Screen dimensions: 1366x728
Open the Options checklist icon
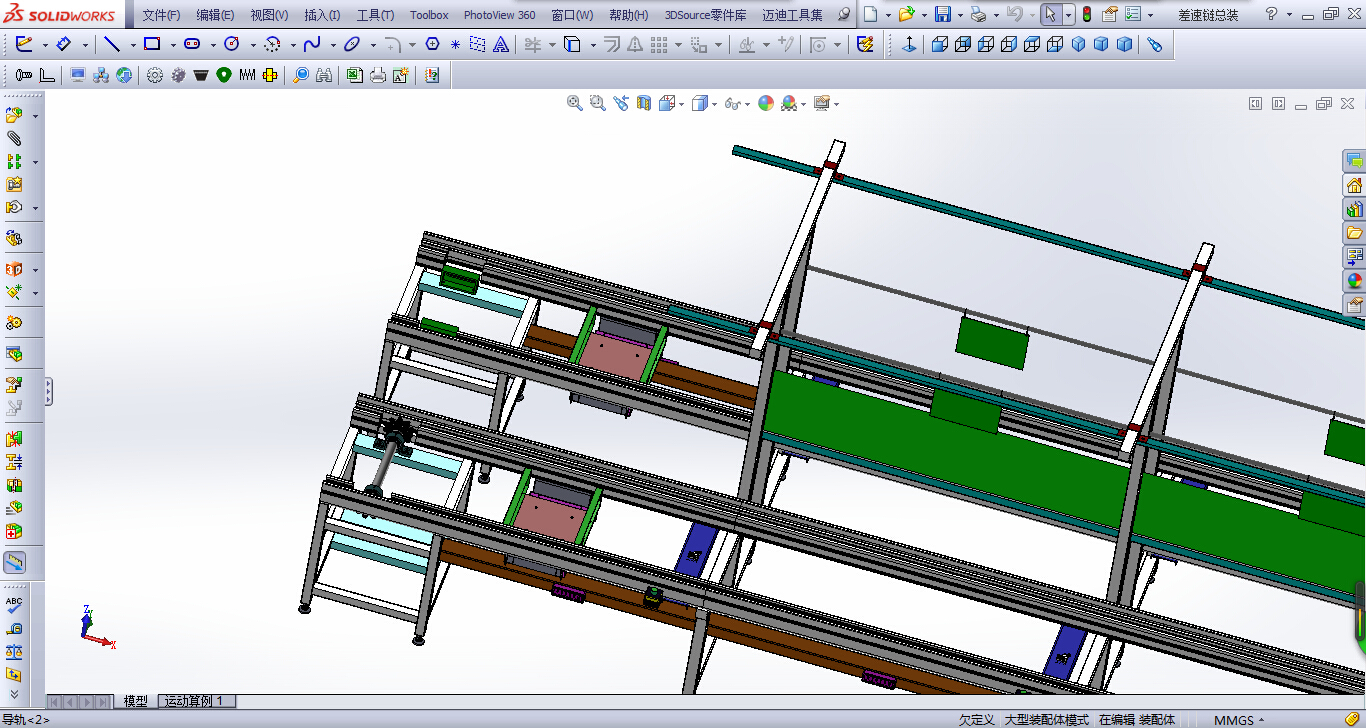point(1132,15)
